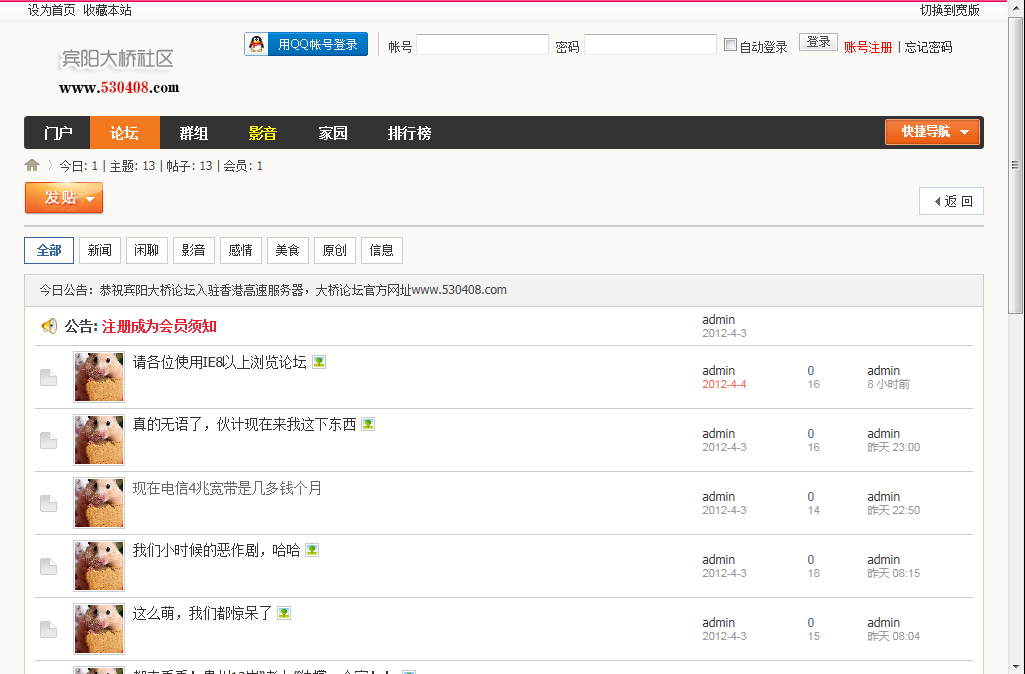
Task: Click the 用QQ帐号登录 button
Action: [x=306, y=44]
